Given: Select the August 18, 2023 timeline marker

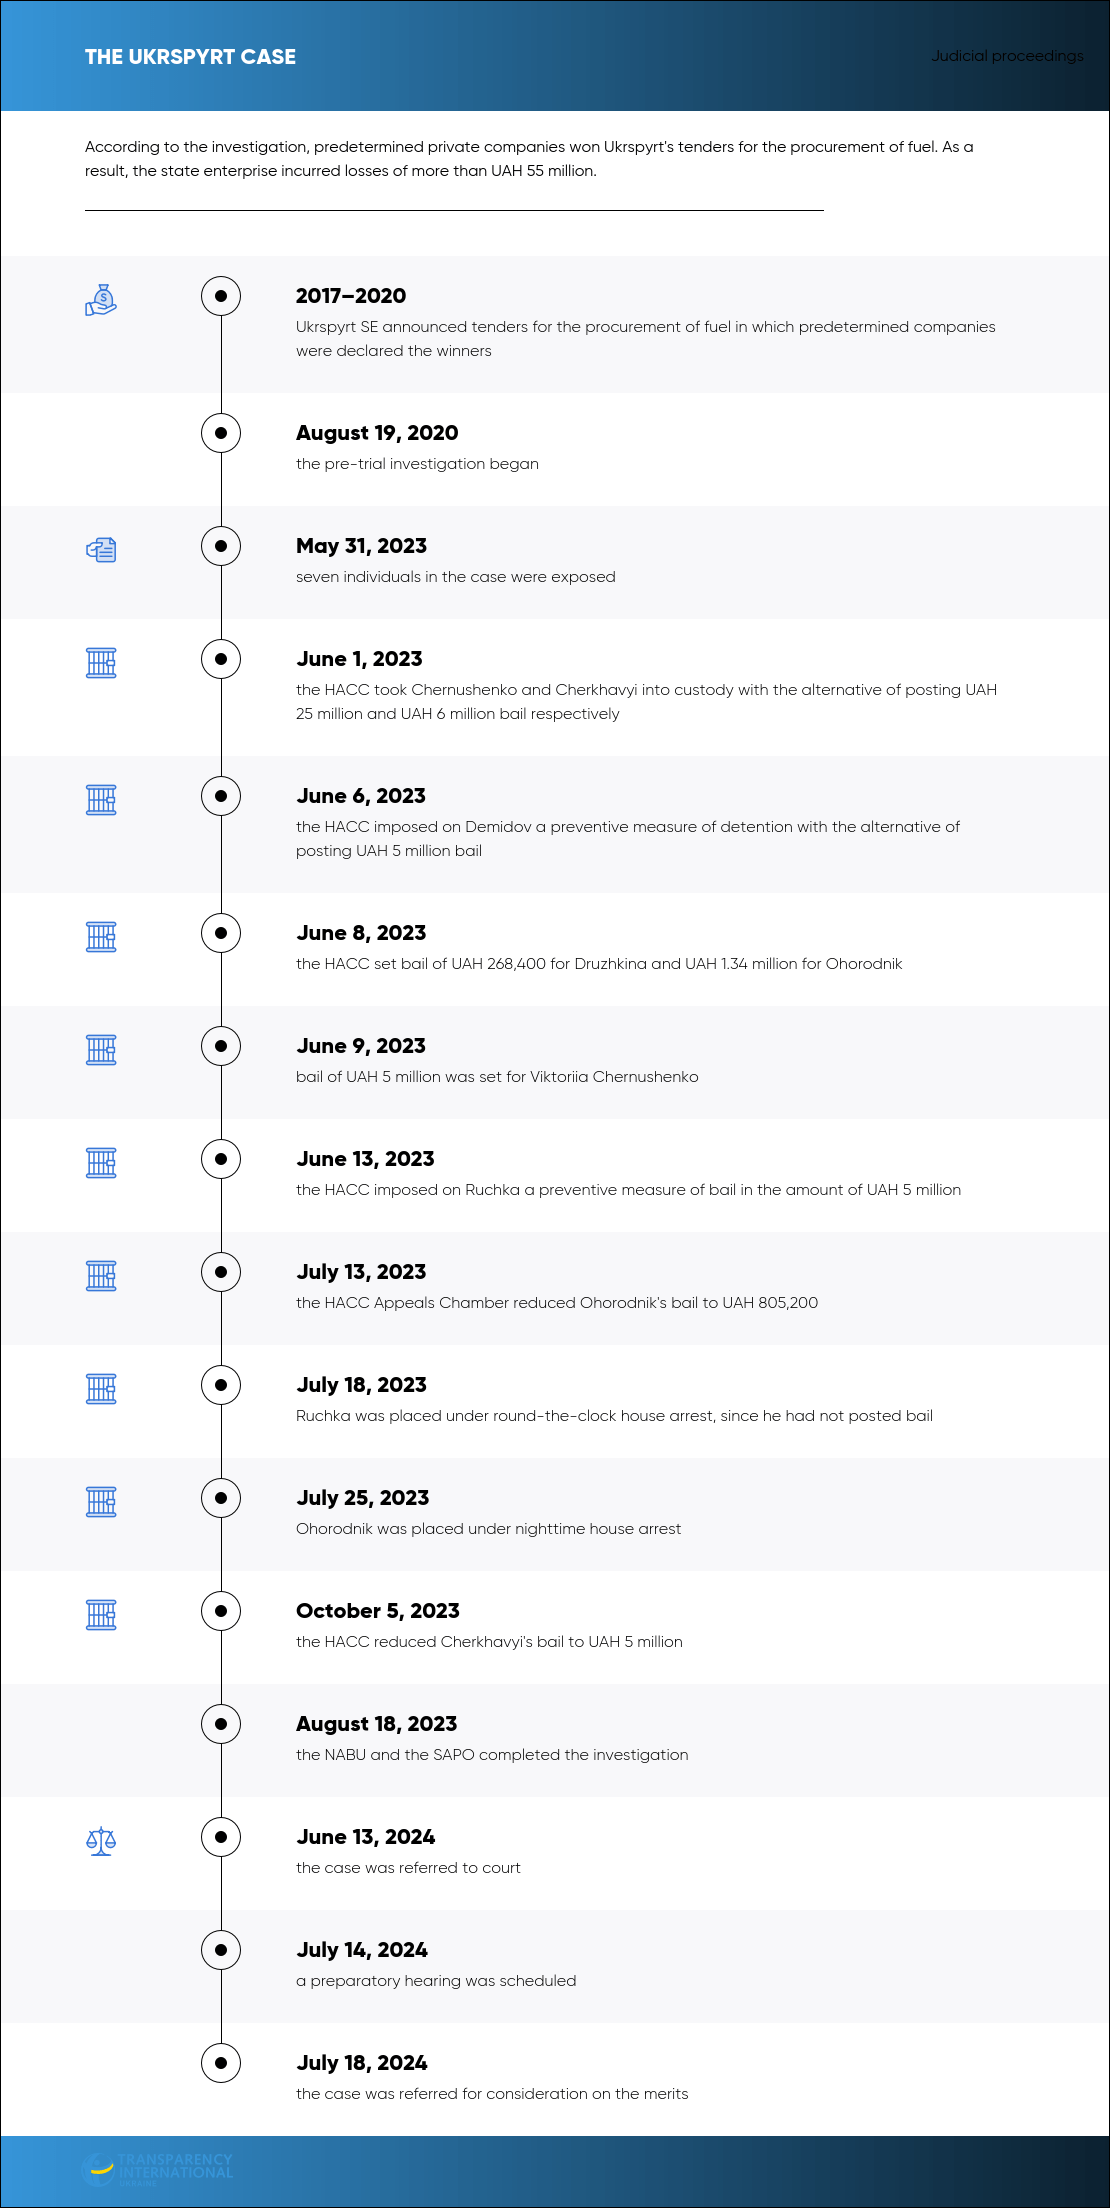Looking at the screenshot, I should pyautogui.click(x=221, y=1724).
